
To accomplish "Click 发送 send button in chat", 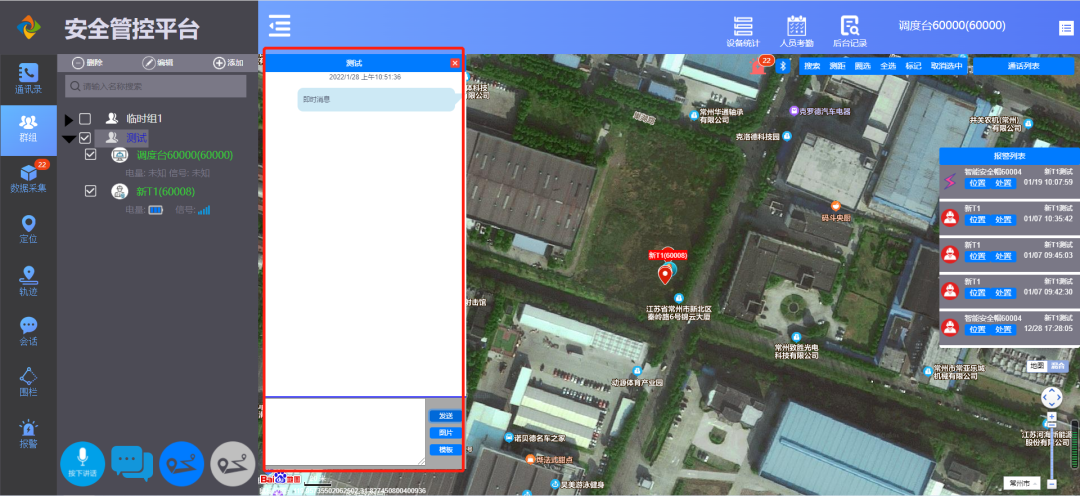I will pyautogui.click(x=446, y=416).
